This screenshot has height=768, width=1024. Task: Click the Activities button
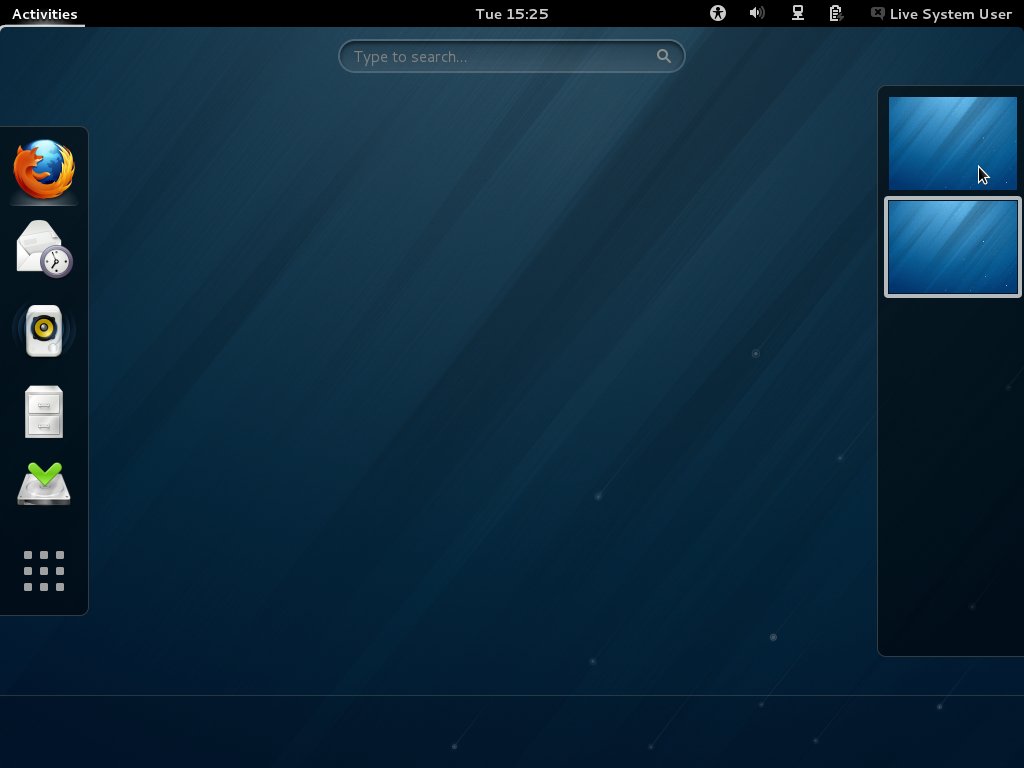(x=44, y=14)
